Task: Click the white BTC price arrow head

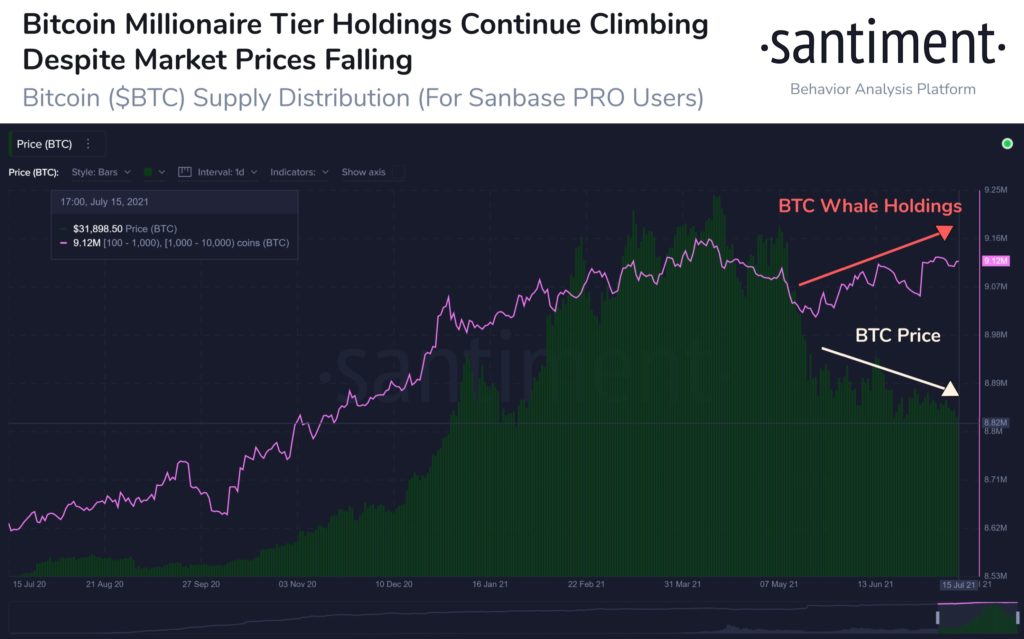Action: click(950, 389)
